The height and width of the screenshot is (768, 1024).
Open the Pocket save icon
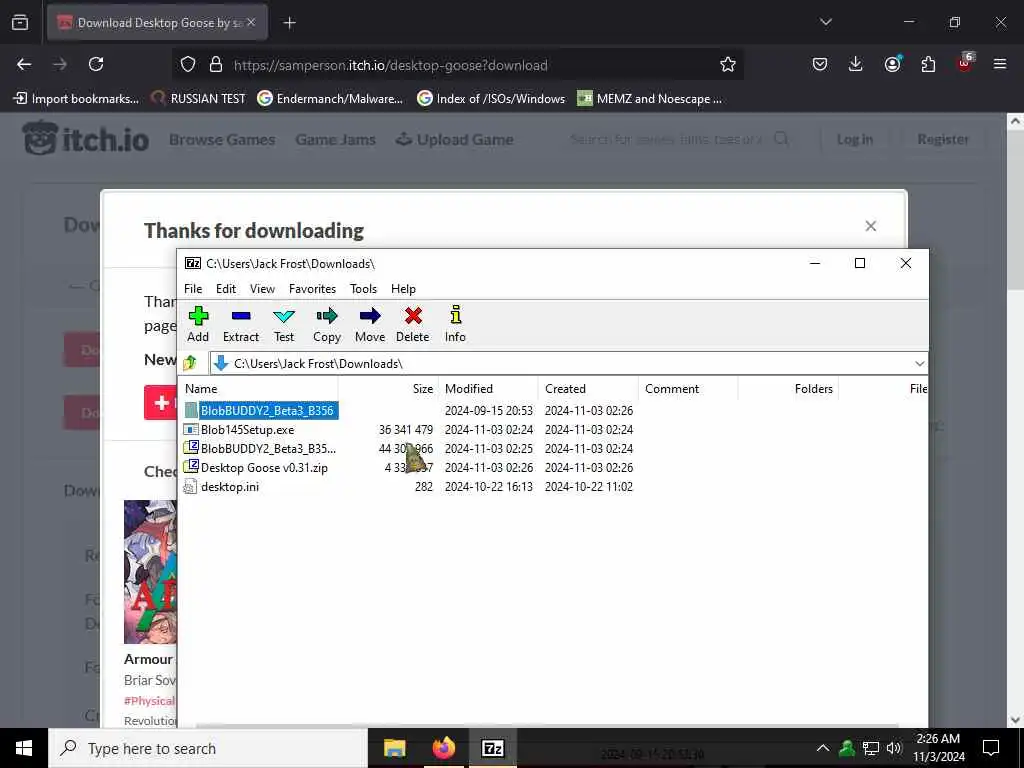(x=820, y=64)
